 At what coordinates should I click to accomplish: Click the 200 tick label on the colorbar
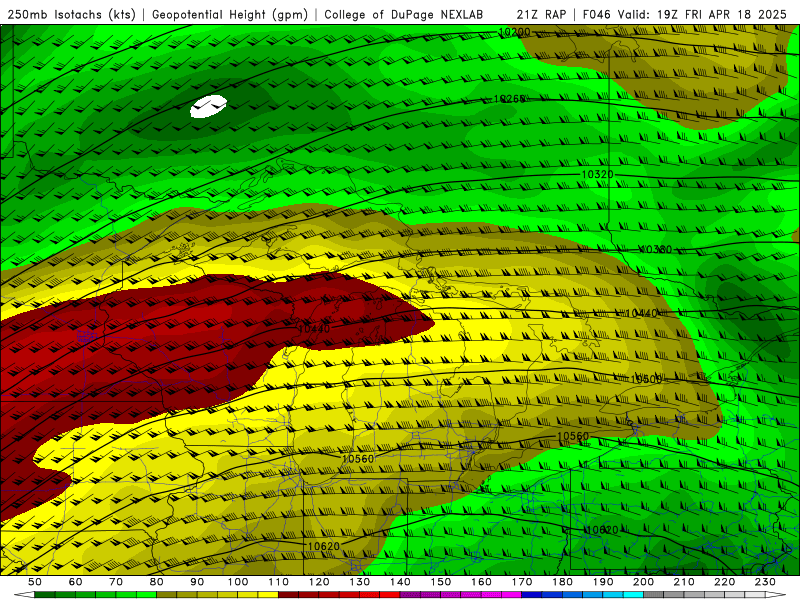point(643,582)
